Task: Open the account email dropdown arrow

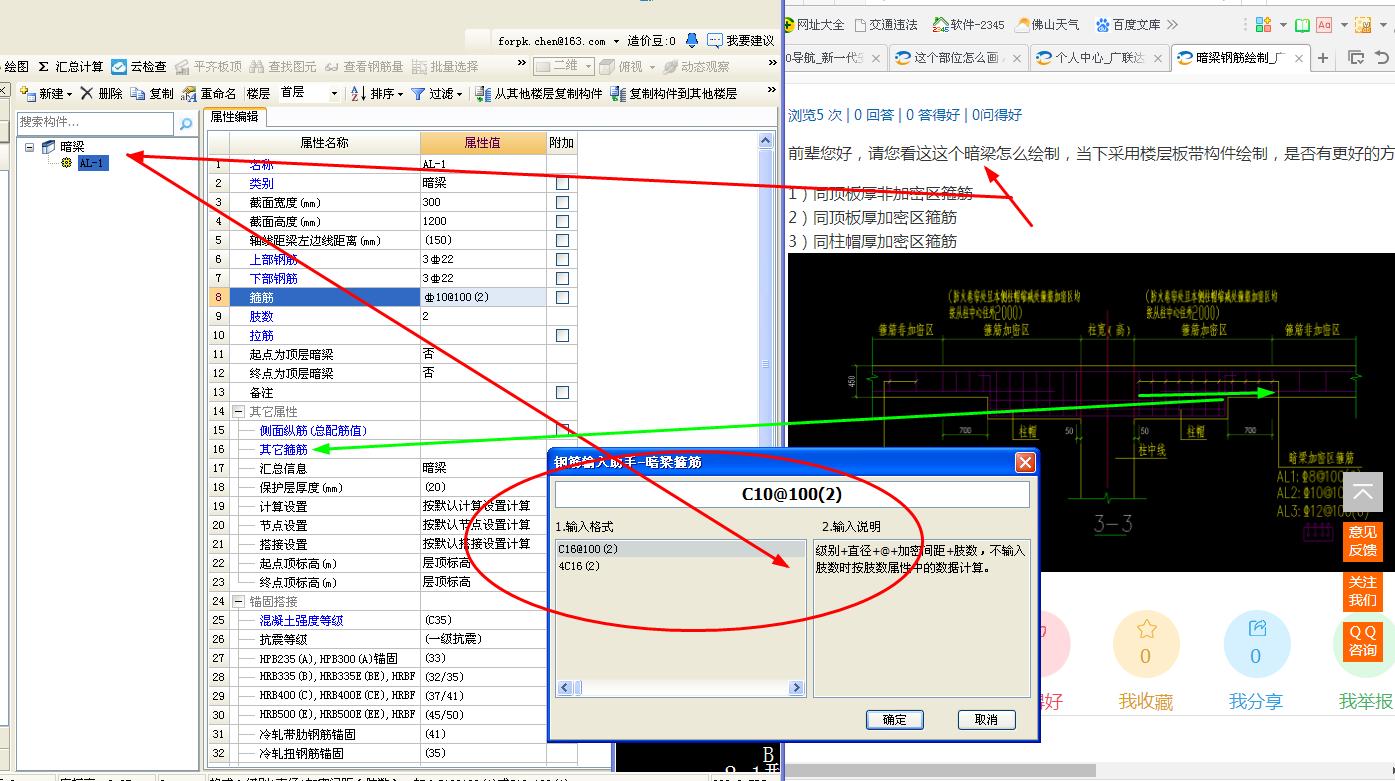Action: point(617,41)
